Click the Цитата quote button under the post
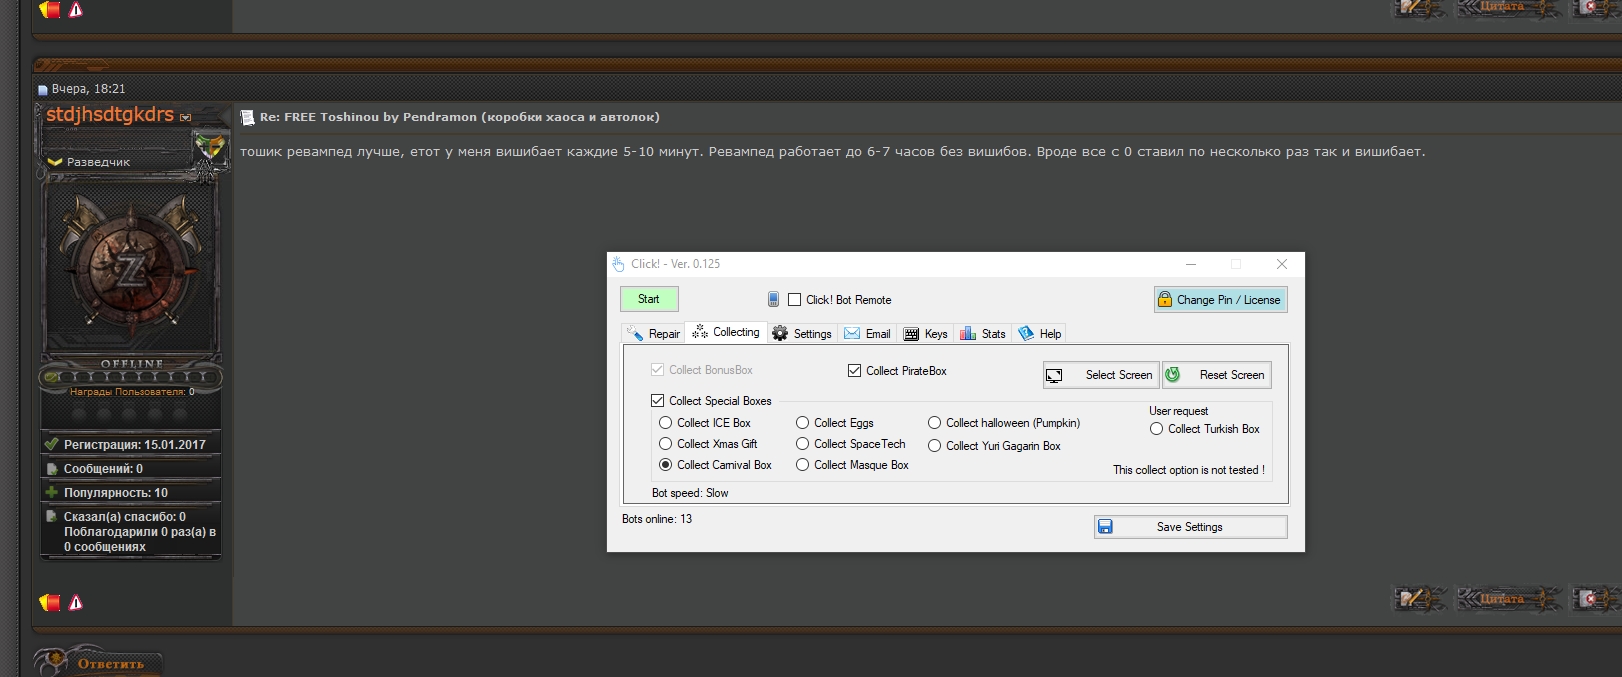 pyautogui.click(x=1507, y=599)
